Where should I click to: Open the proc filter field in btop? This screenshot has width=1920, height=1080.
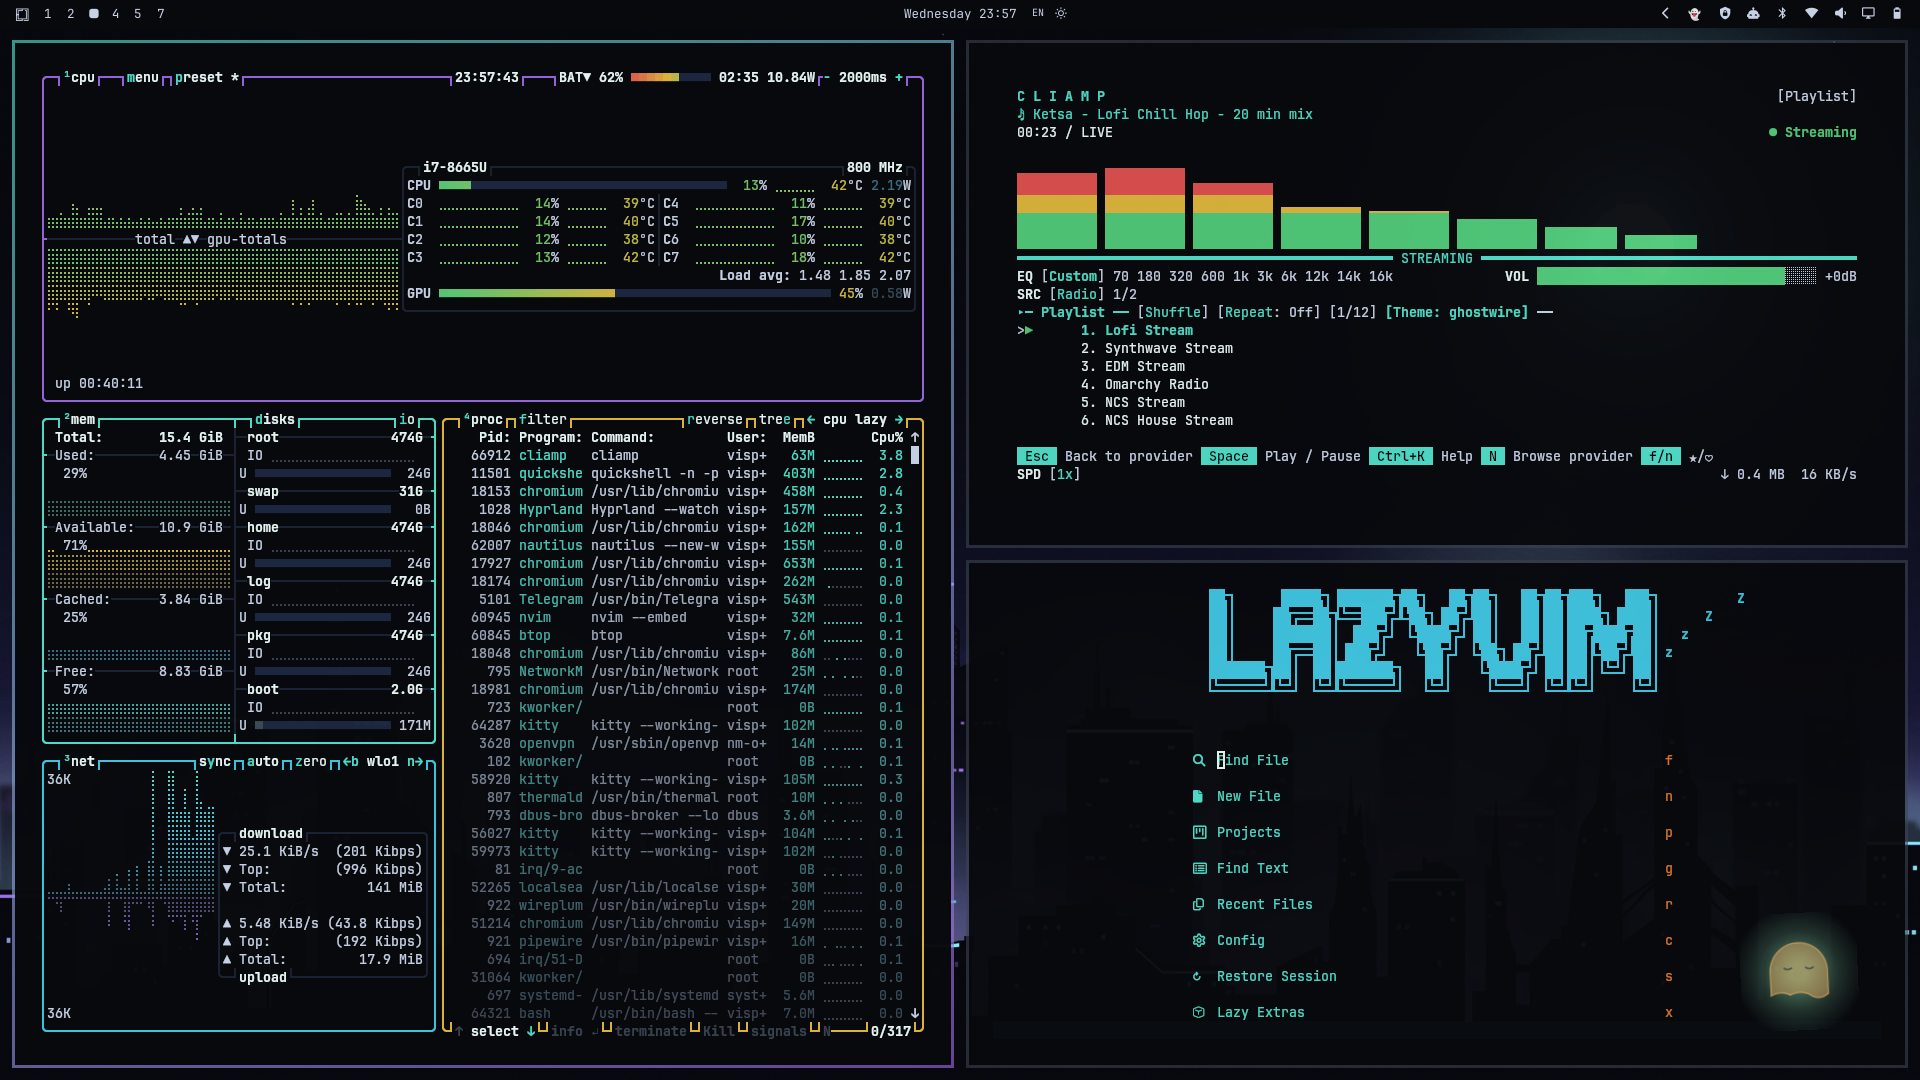point(542,420)
